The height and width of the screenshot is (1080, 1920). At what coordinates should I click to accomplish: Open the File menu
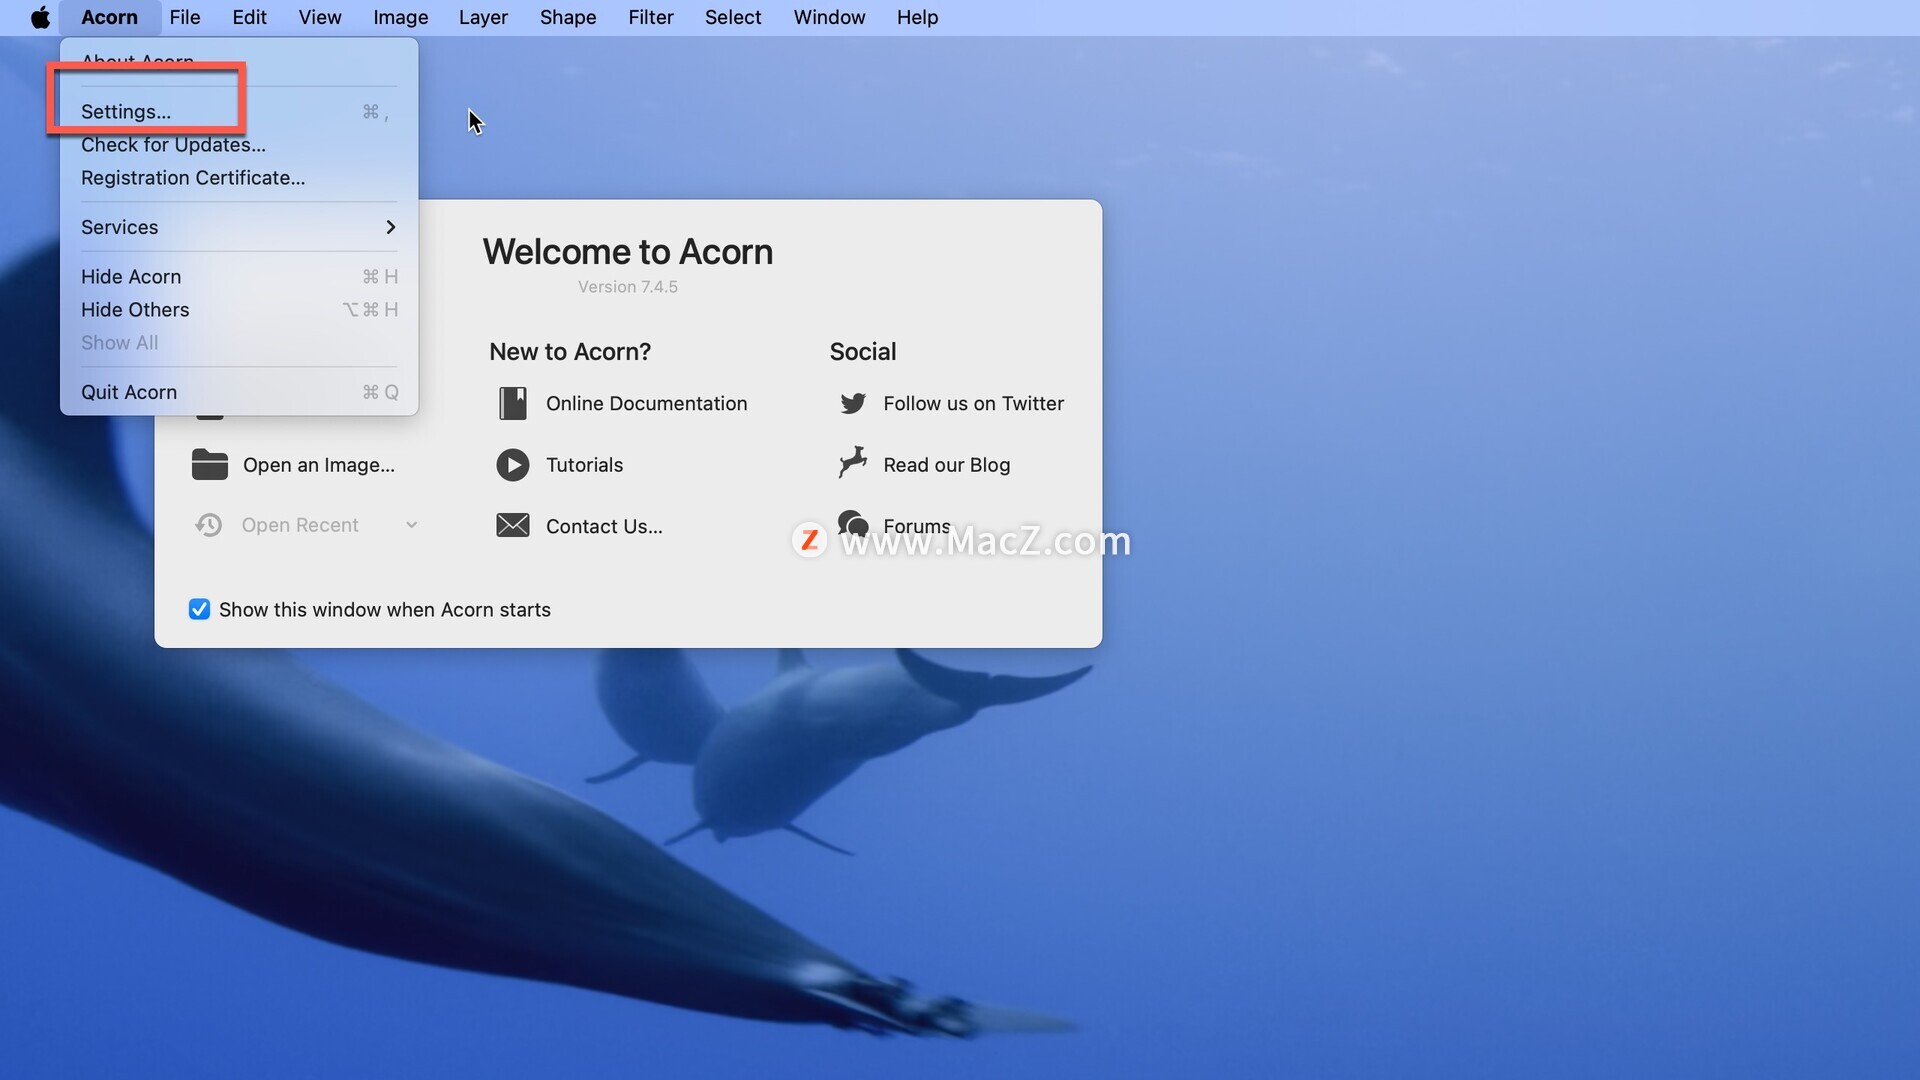[185, 17]
